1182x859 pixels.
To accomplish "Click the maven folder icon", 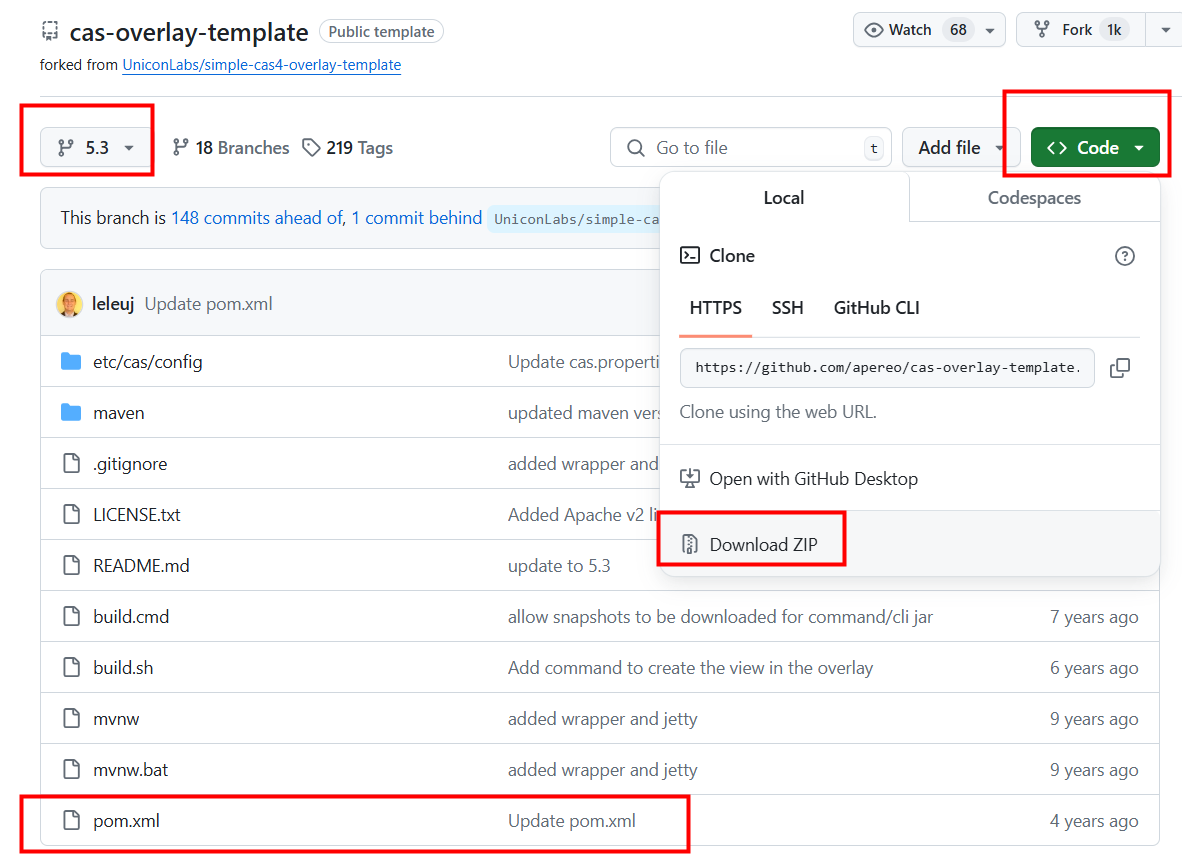I will [71, 413].
